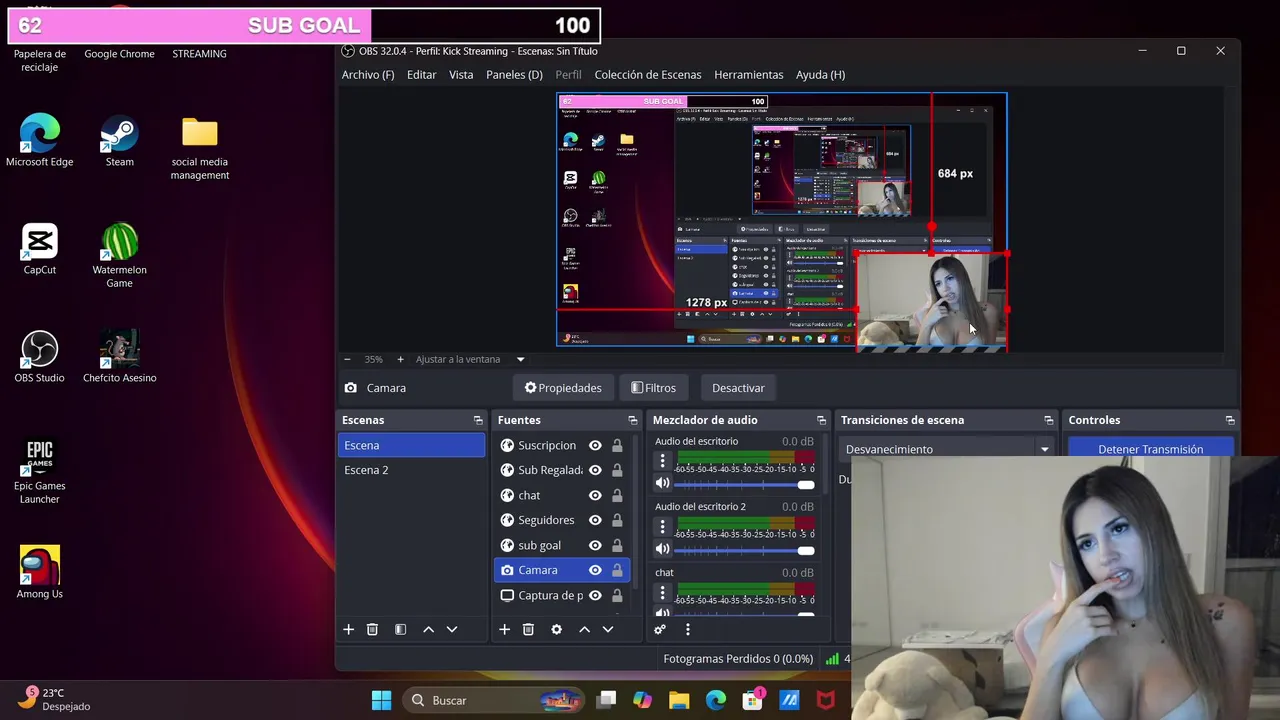The image size is (1280, 720).
Task: Click Windows Start button on taskbar
Action: 382,700
